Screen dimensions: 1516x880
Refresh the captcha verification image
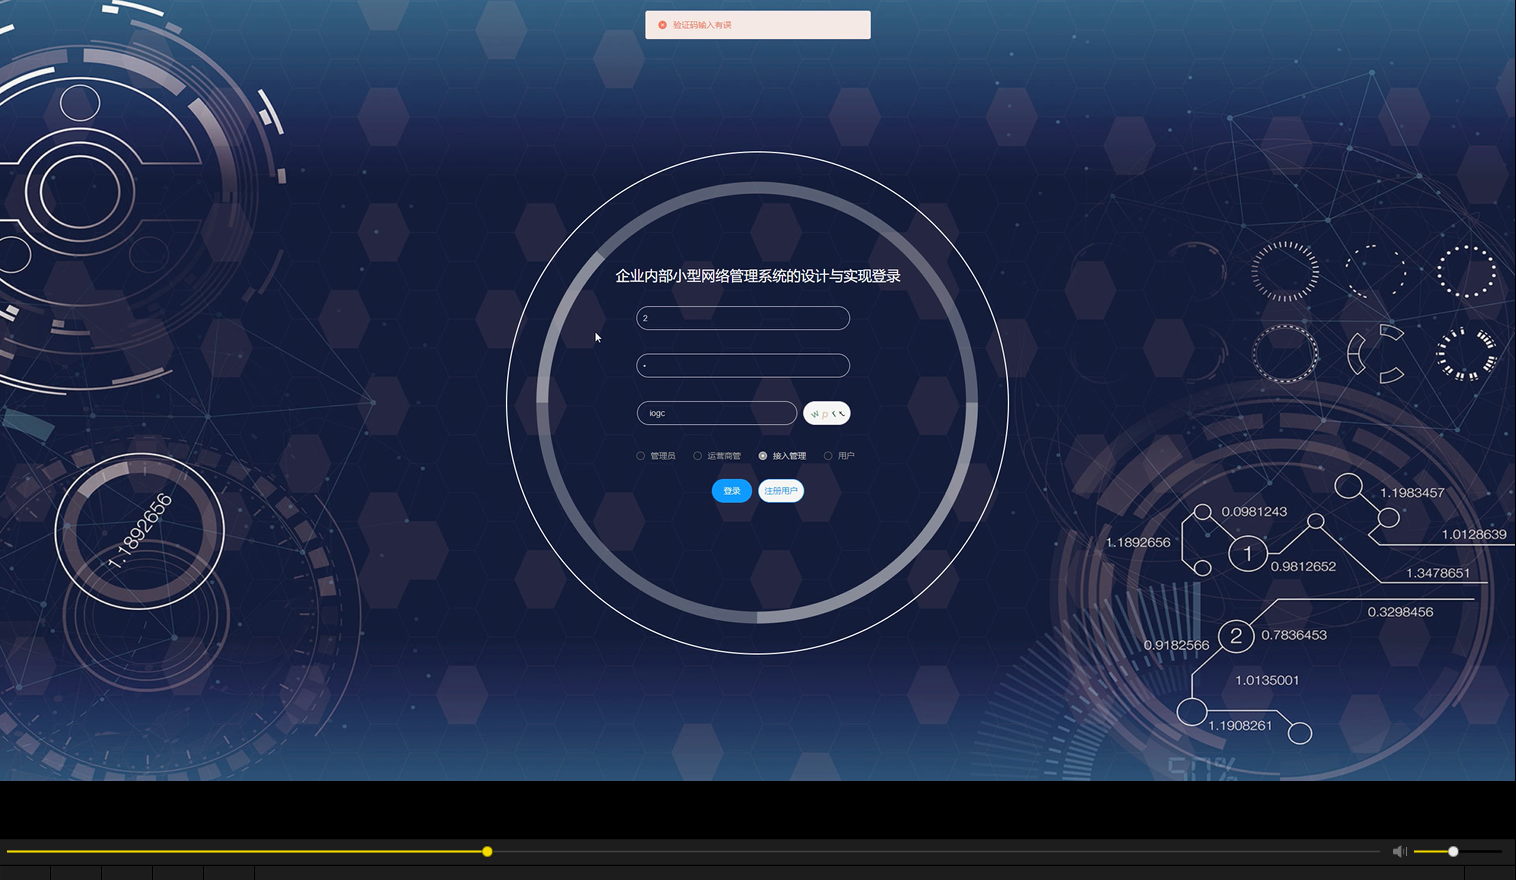click(x=827, y=413)
